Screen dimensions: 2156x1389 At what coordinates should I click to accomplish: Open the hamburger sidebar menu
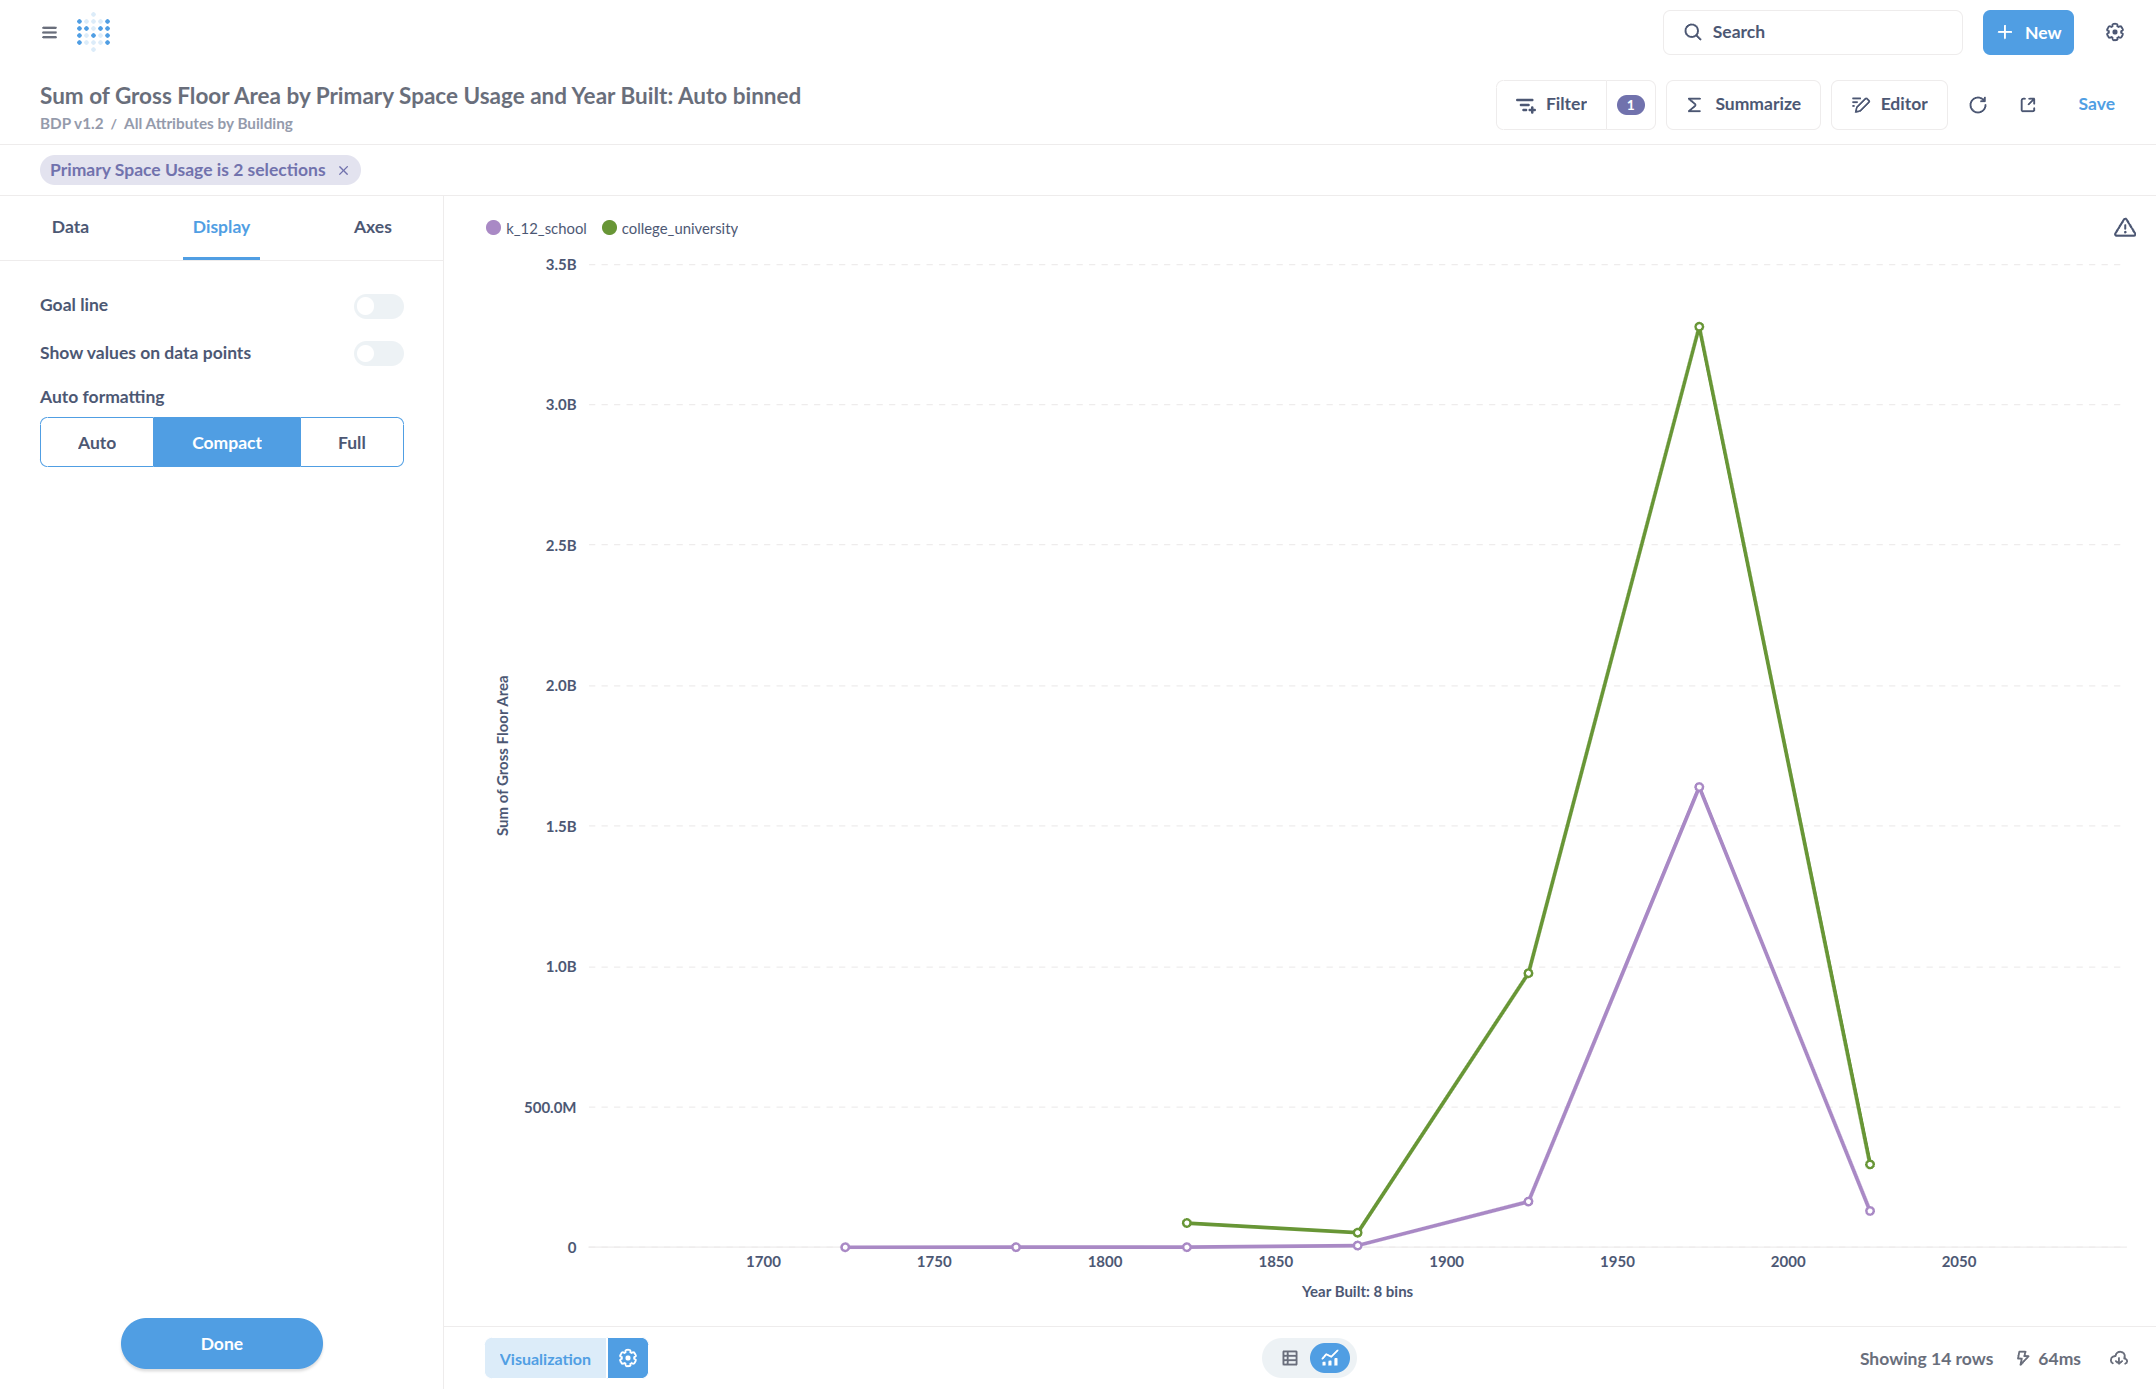[x=49, y=32]
